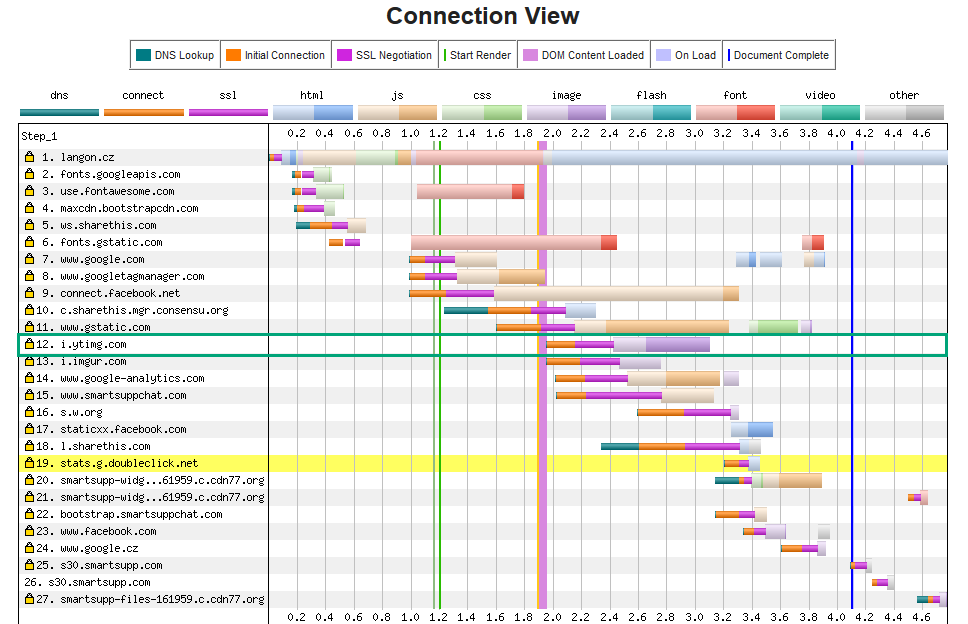Click the lock icon beside langon.cz
Screen dimensions: 968x624
(29, 157)
